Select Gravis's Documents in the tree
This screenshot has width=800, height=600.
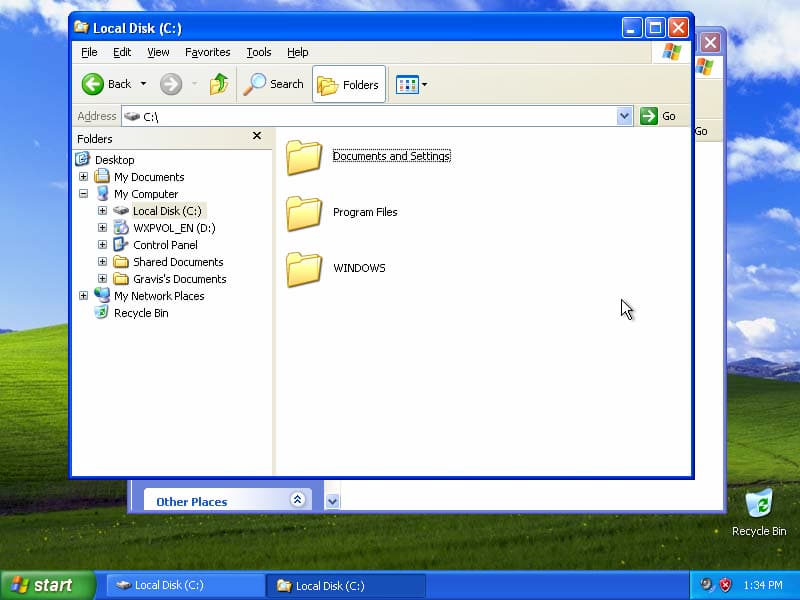click(180, 279)
